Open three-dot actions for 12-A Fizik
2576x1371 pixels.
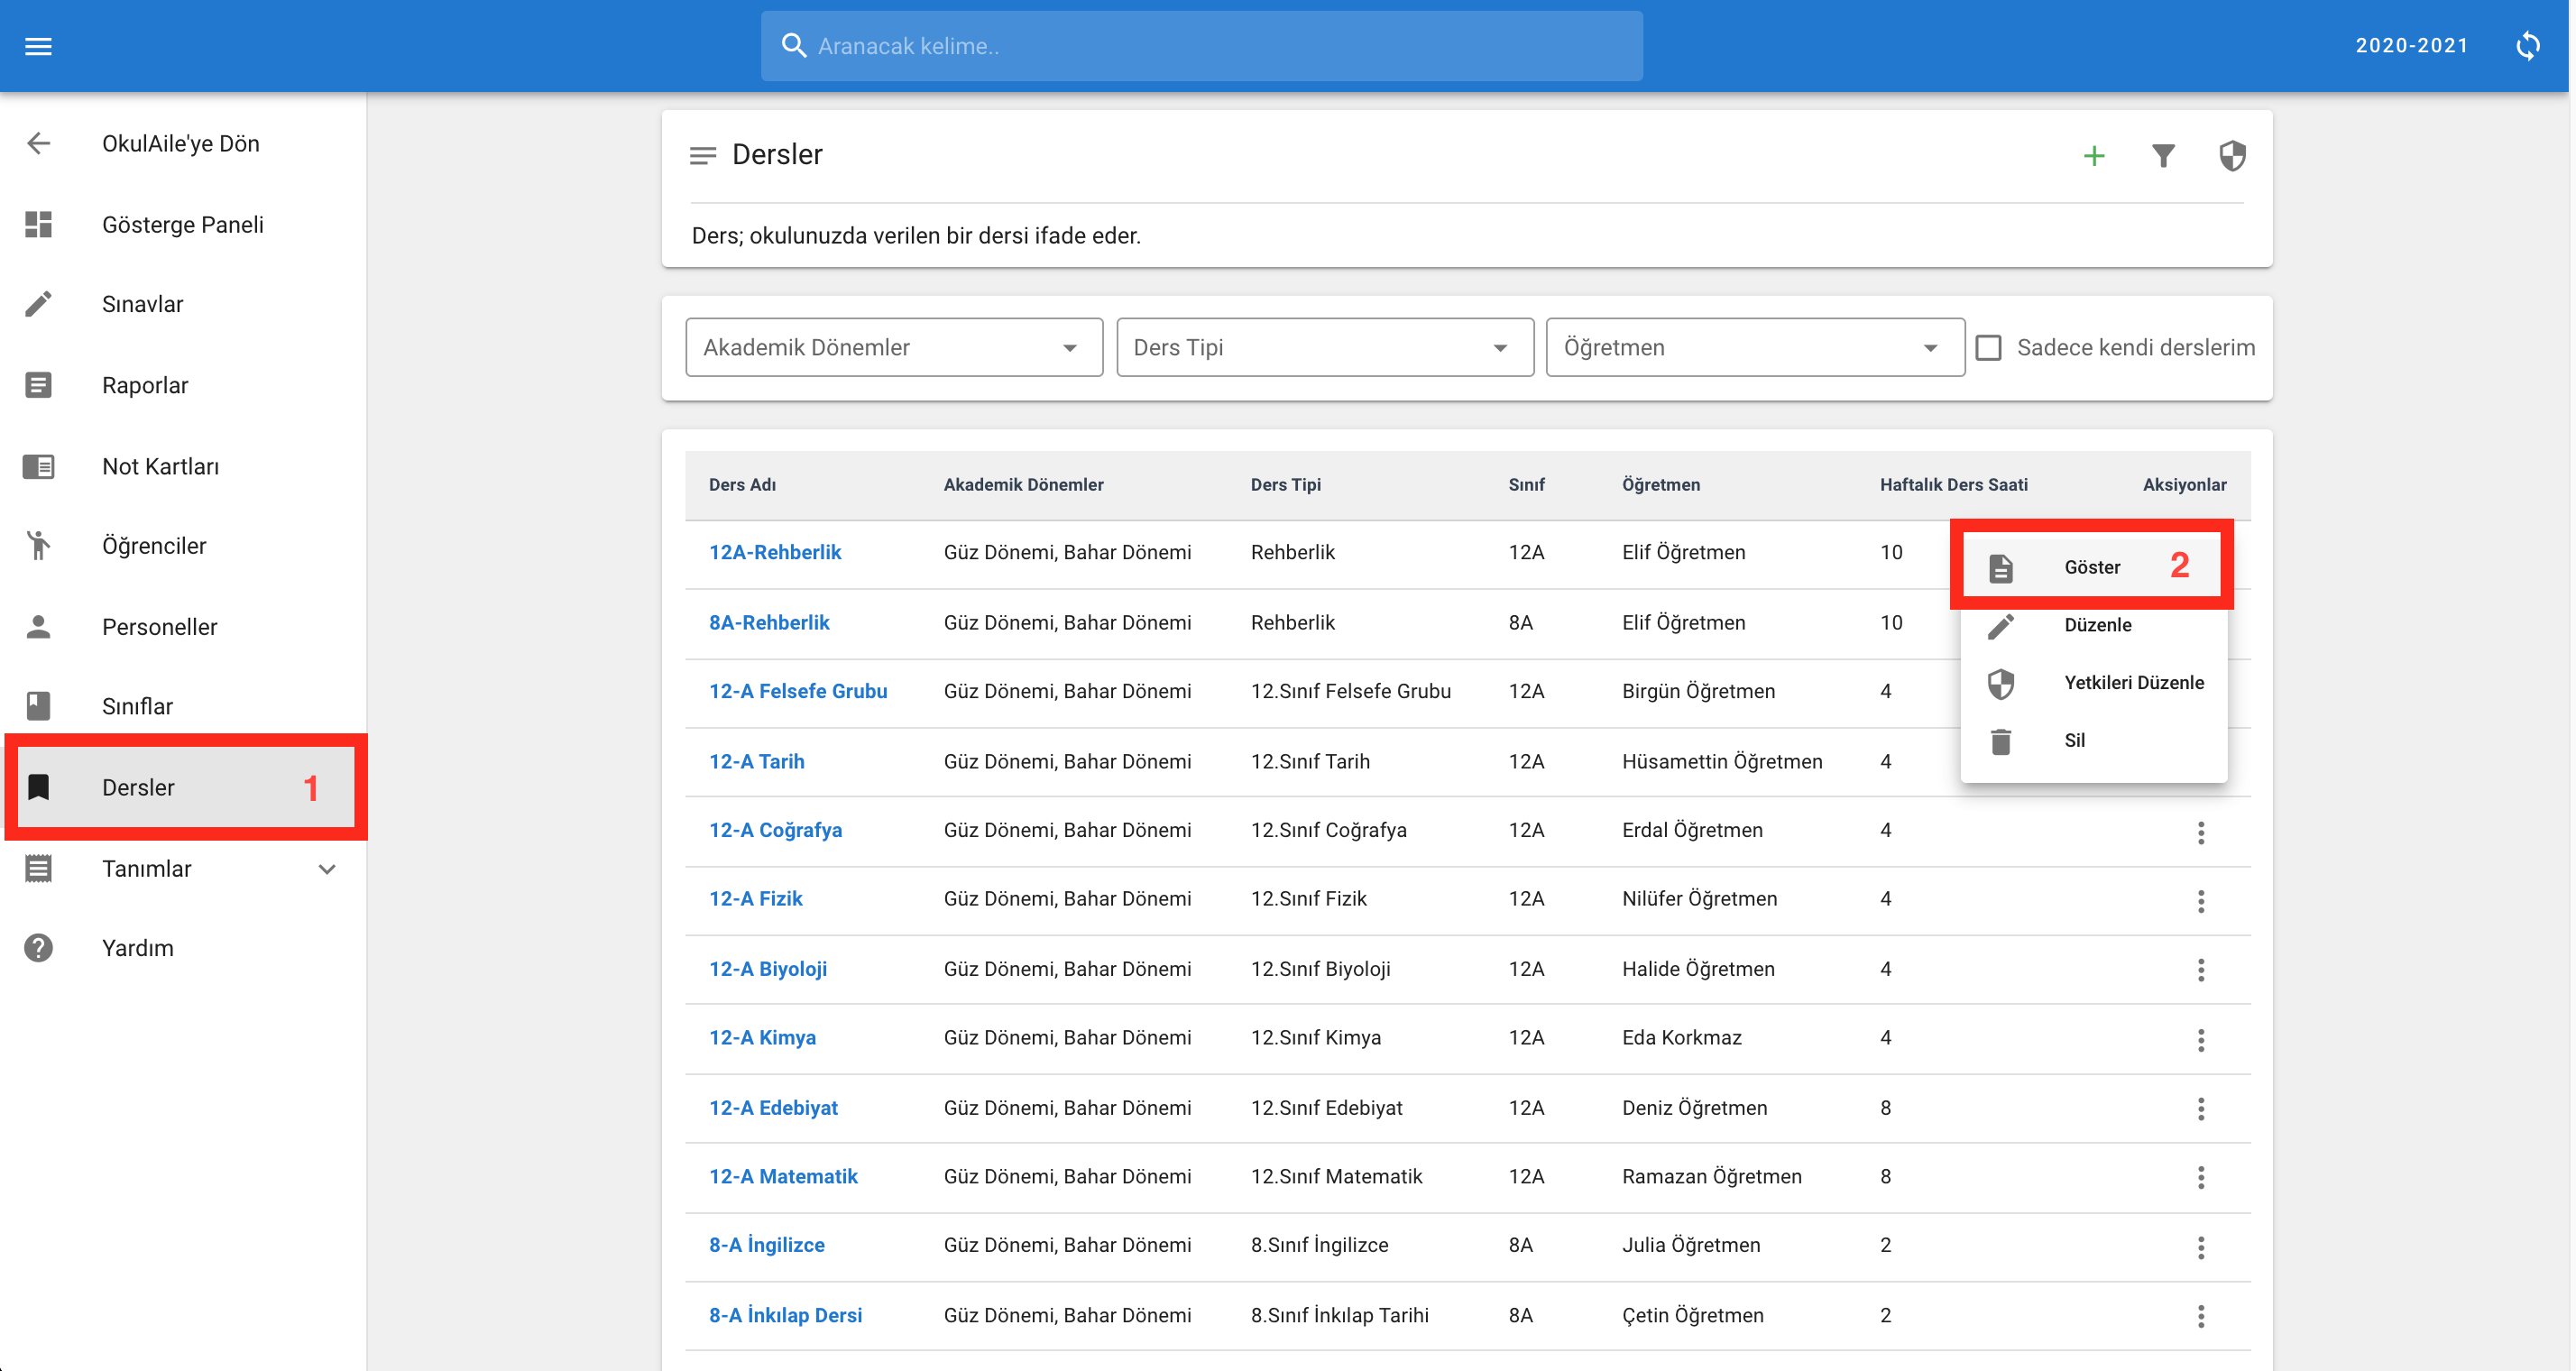pyautogui.click(x=2200, y=901)
